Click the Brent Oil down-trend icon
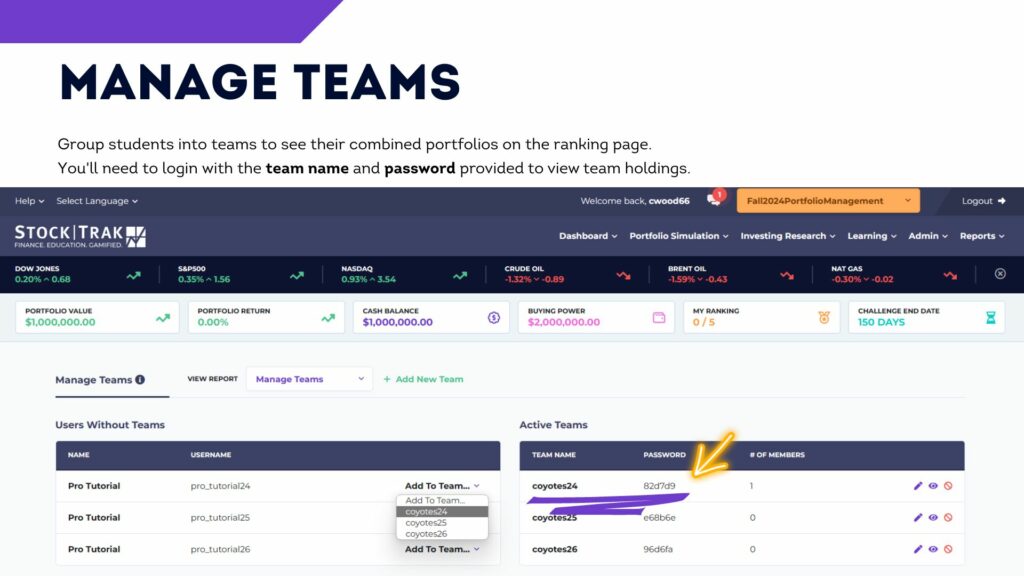This screenshot has width=1024, height=576. click(x=787, y=276)
